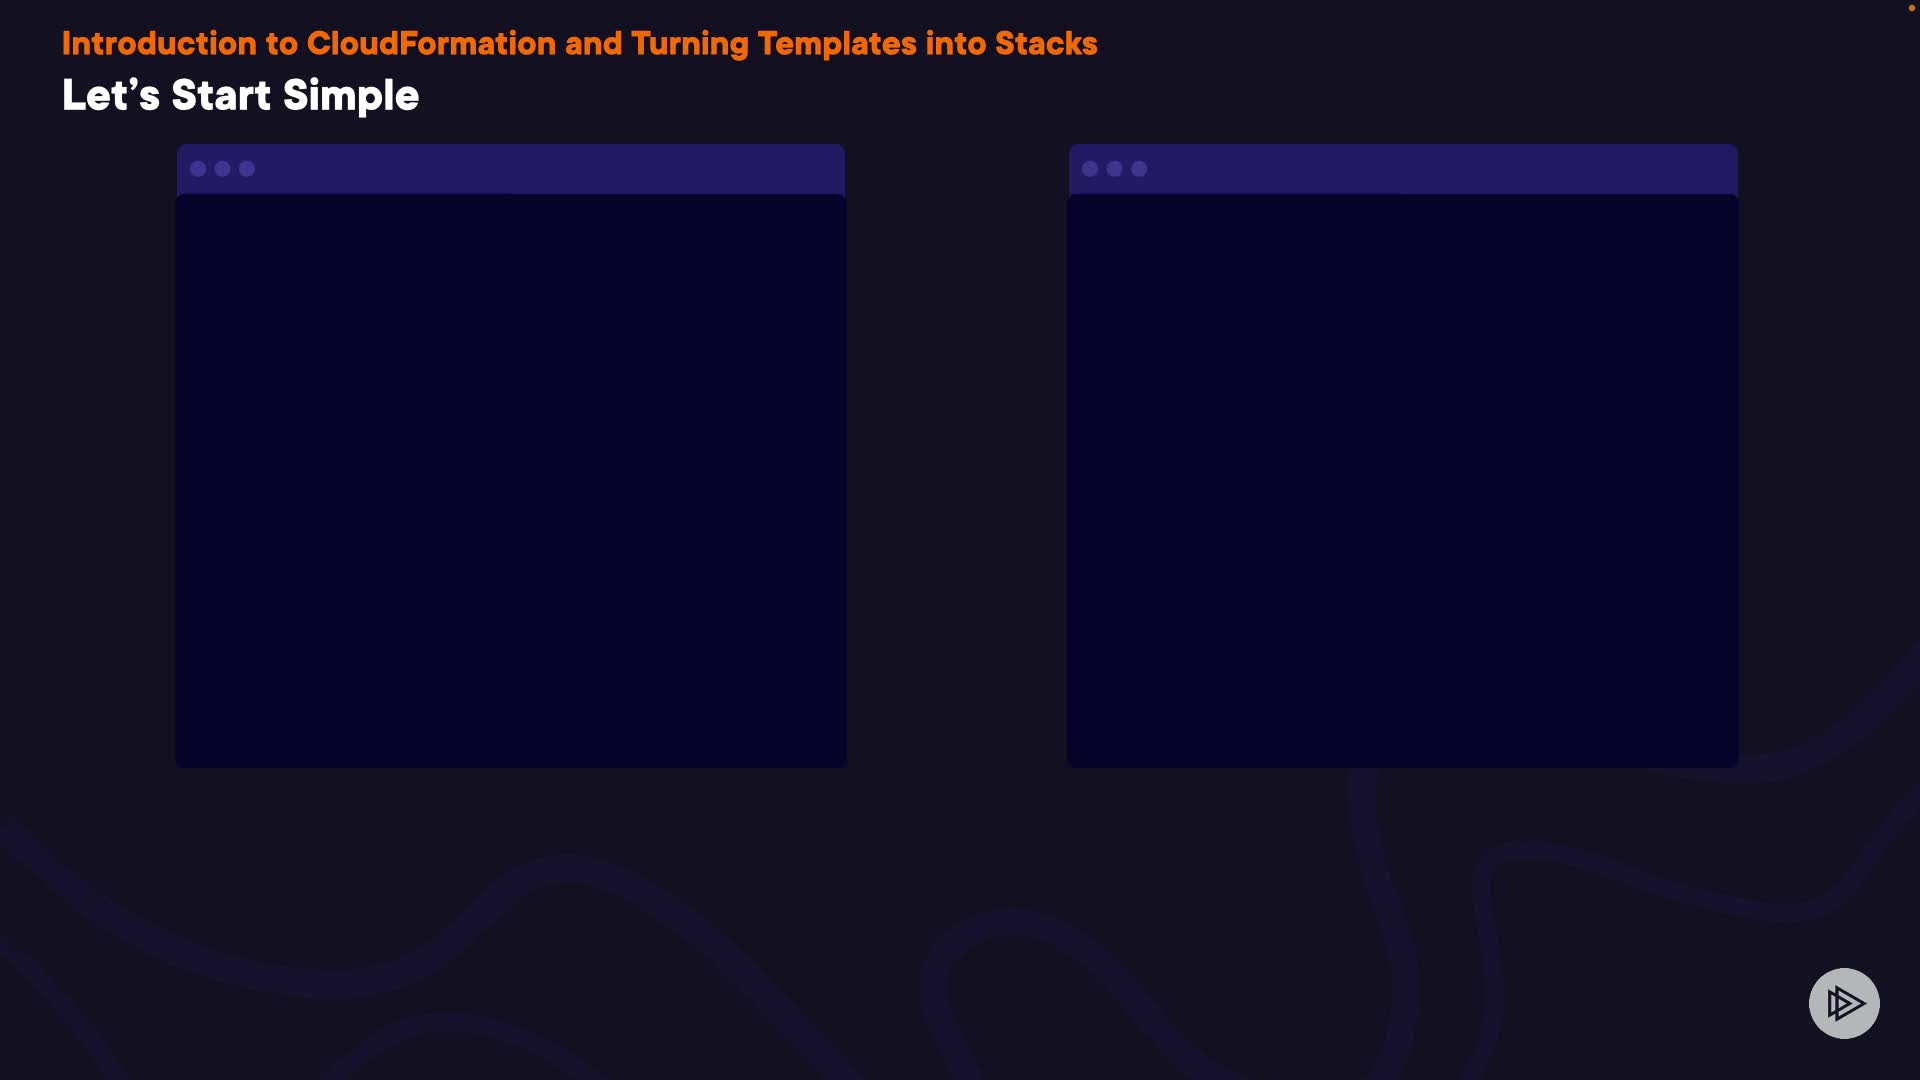Click middle dot in right window title bar
Viewport: 1920px width, 1080px height.
coord(1114,169)
